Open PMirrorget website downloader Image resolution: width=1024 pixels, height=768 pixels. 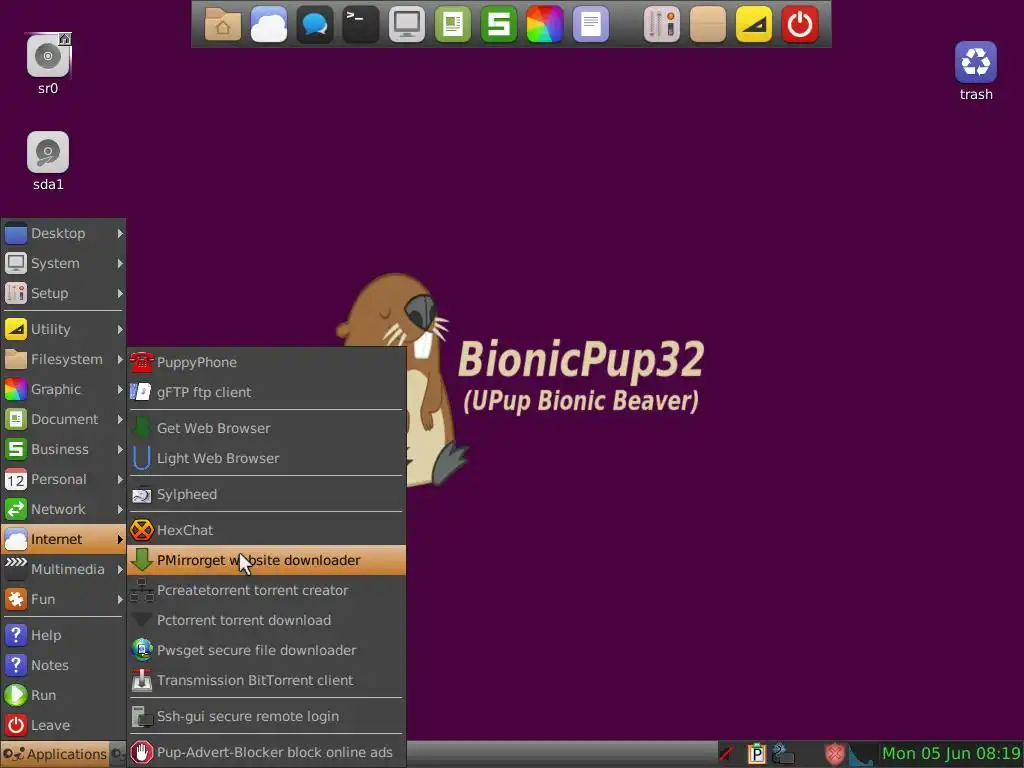[x=266, y=560]
